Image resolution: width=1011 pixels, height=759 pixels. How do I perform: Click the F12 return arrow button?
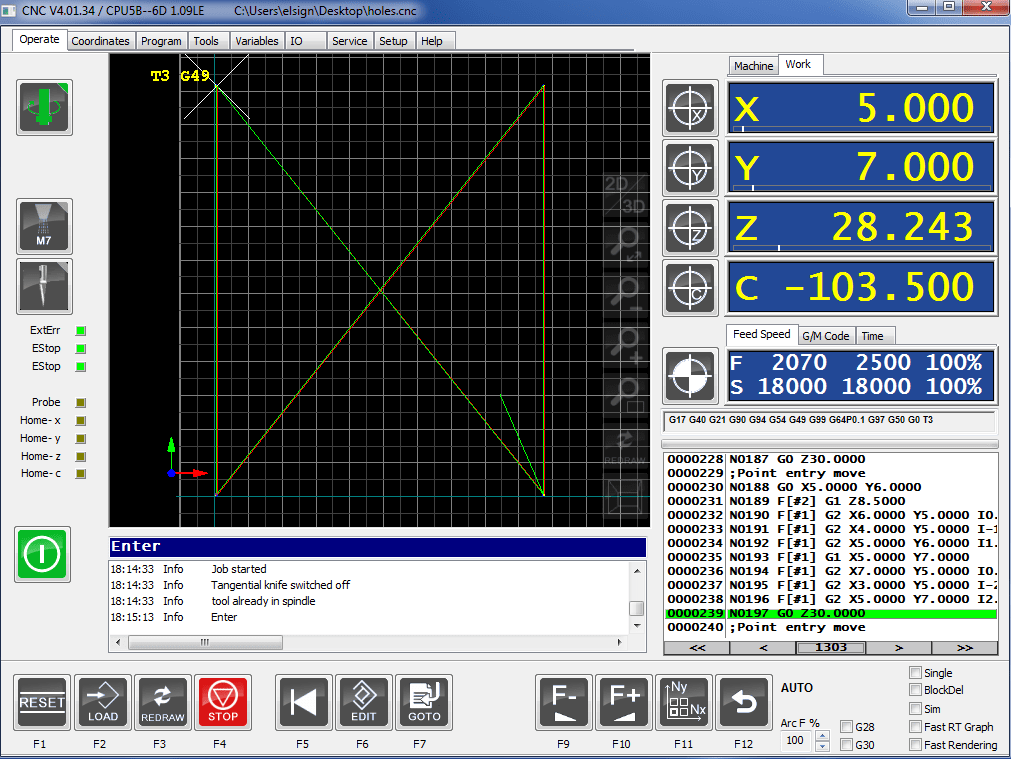[x=744, y=702]
